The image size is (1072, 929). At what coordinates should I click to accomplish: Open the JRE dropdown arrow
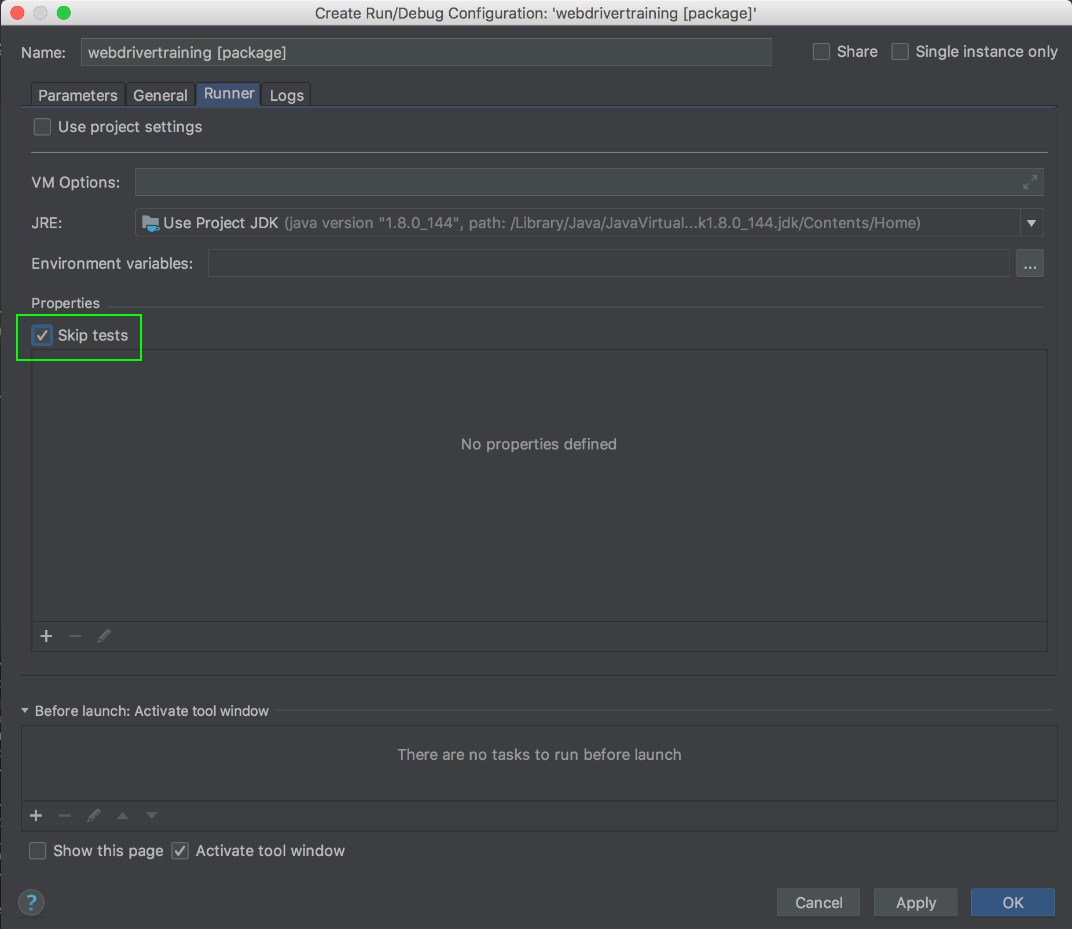[1031, 223]
